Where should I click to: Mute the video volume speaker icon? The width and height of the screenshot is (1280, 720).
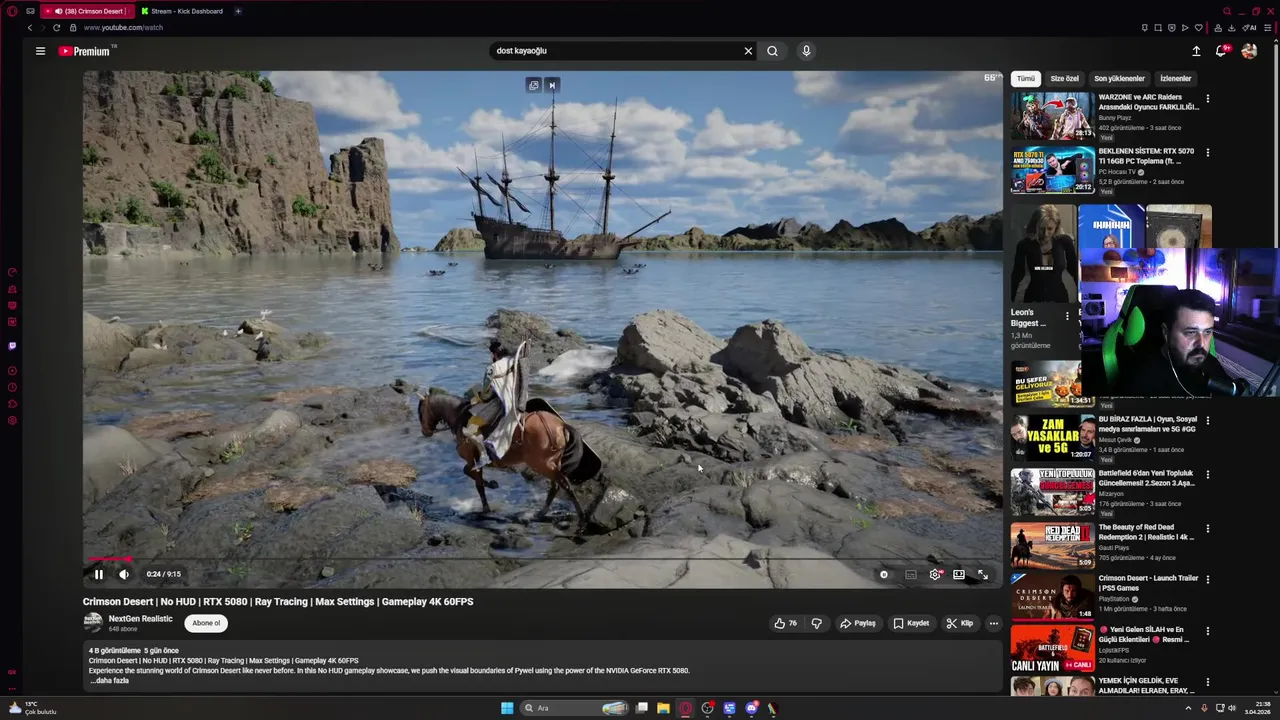[124, 574]
